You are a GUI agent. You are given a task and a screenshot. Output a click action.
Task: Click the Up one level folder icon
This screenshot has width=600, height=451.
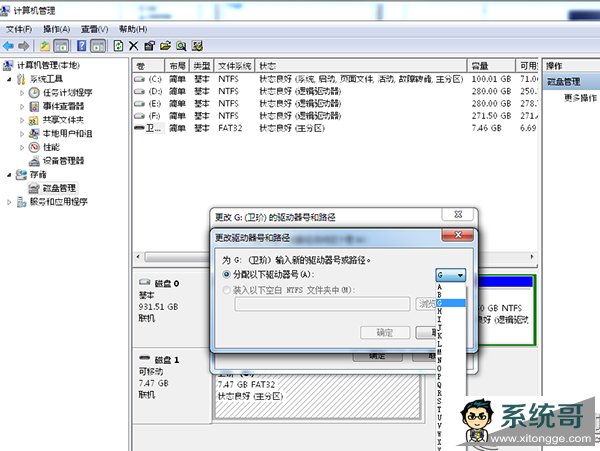click(x=45, y=46)
